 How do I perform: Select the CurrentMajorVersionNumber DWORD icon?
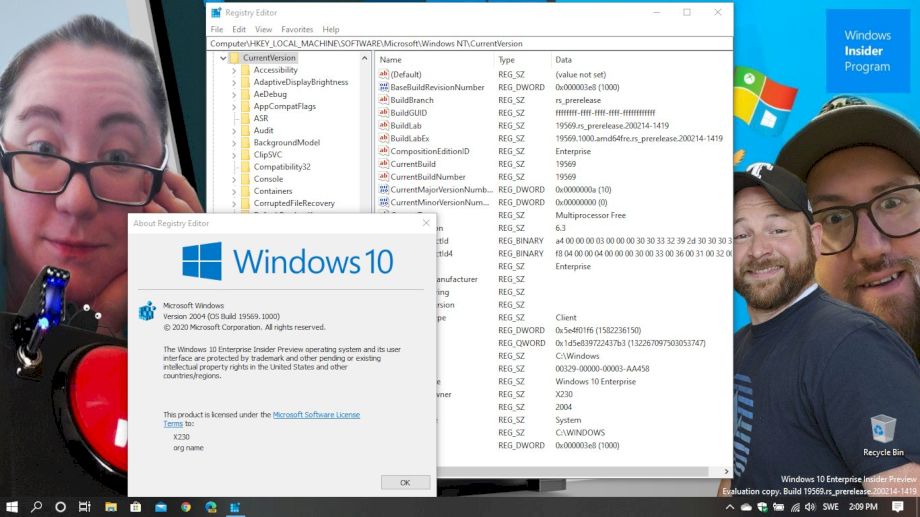tap(384, 190)
